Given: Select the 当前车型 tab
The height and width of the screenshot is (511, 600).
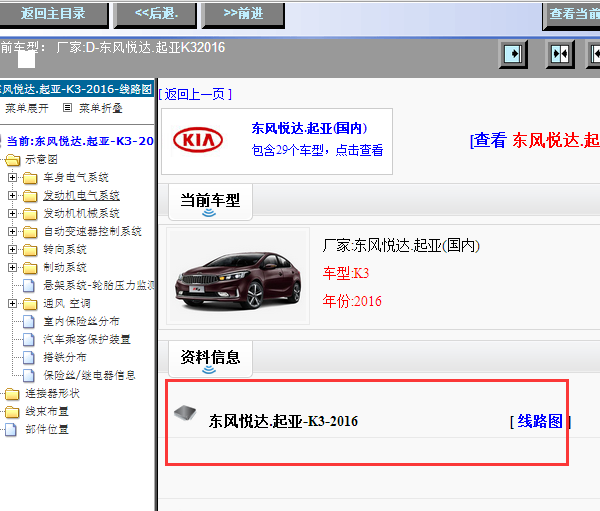Looking at the screenshot, I should point(210,201).
